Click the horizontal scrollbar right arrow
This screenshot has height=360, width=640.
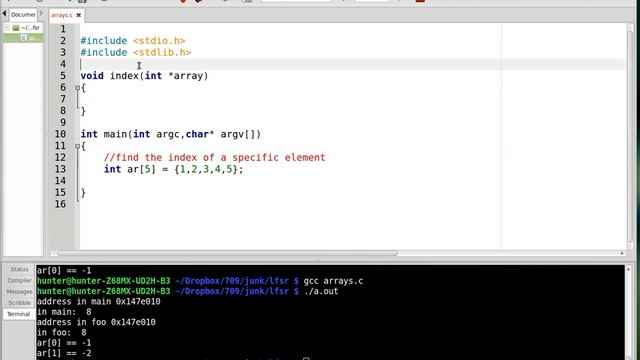[x=622, y=253]
